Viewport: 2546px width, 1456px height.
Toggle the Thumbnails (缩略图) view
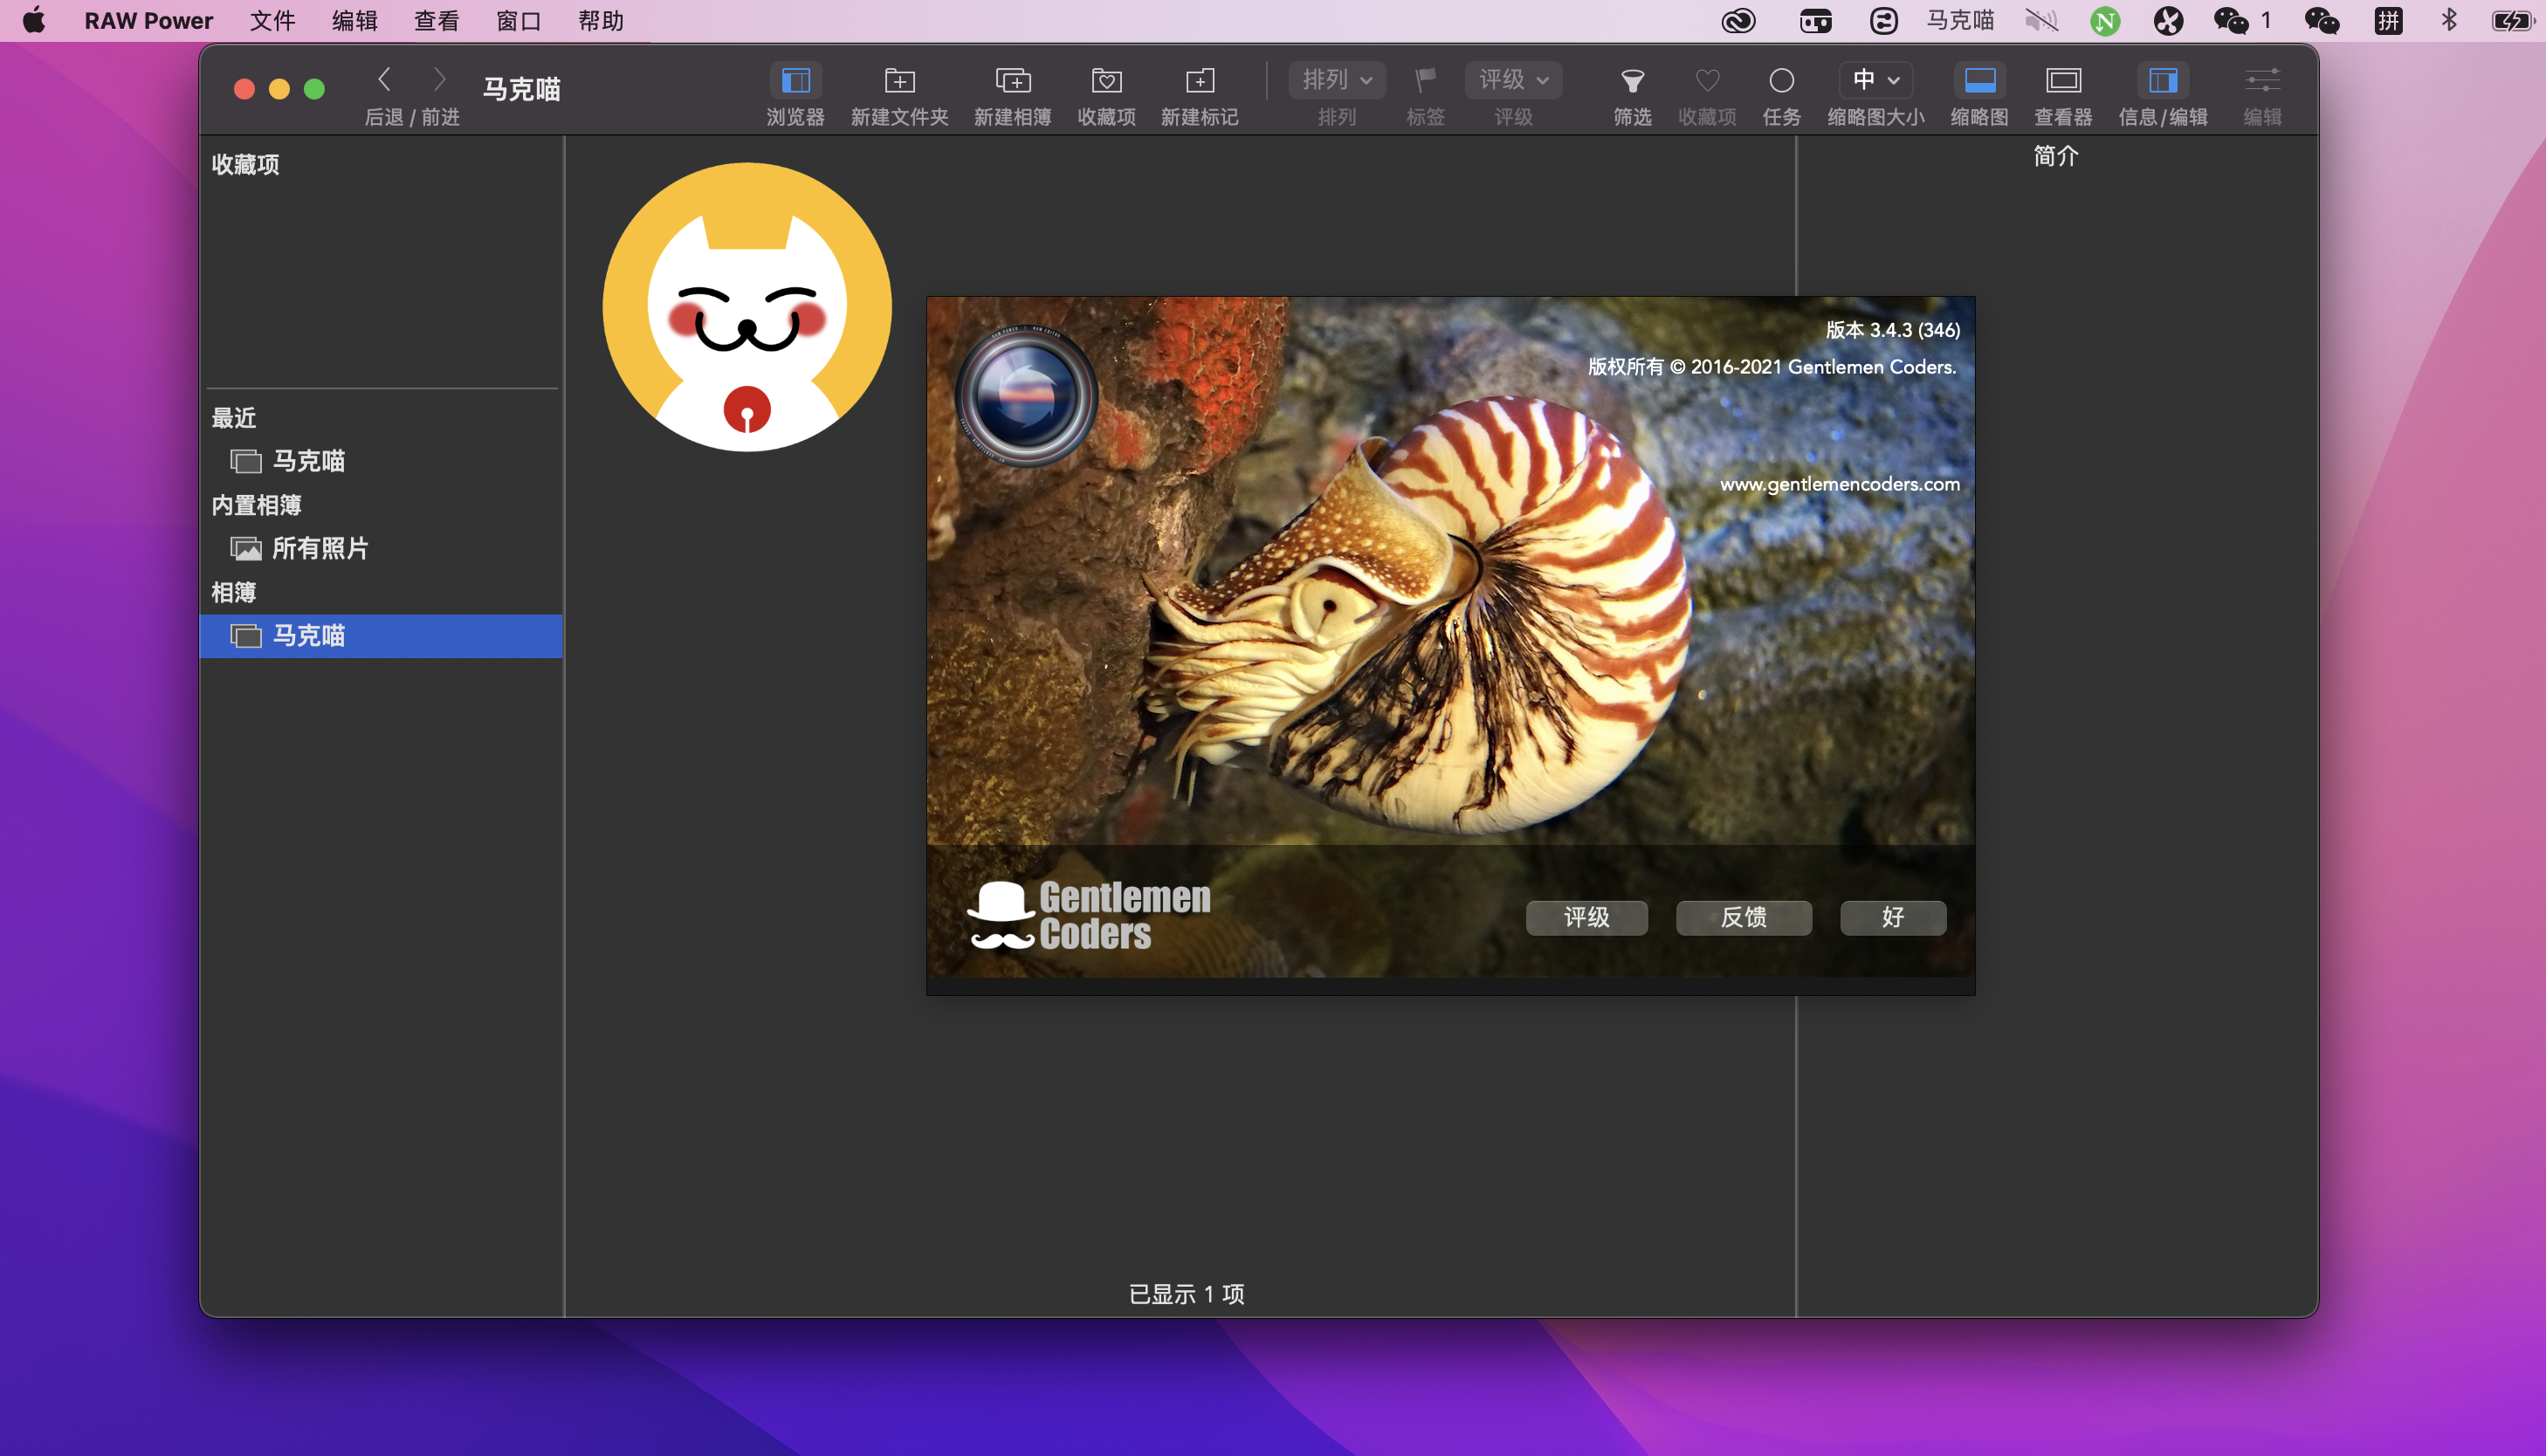[1979, 80]
